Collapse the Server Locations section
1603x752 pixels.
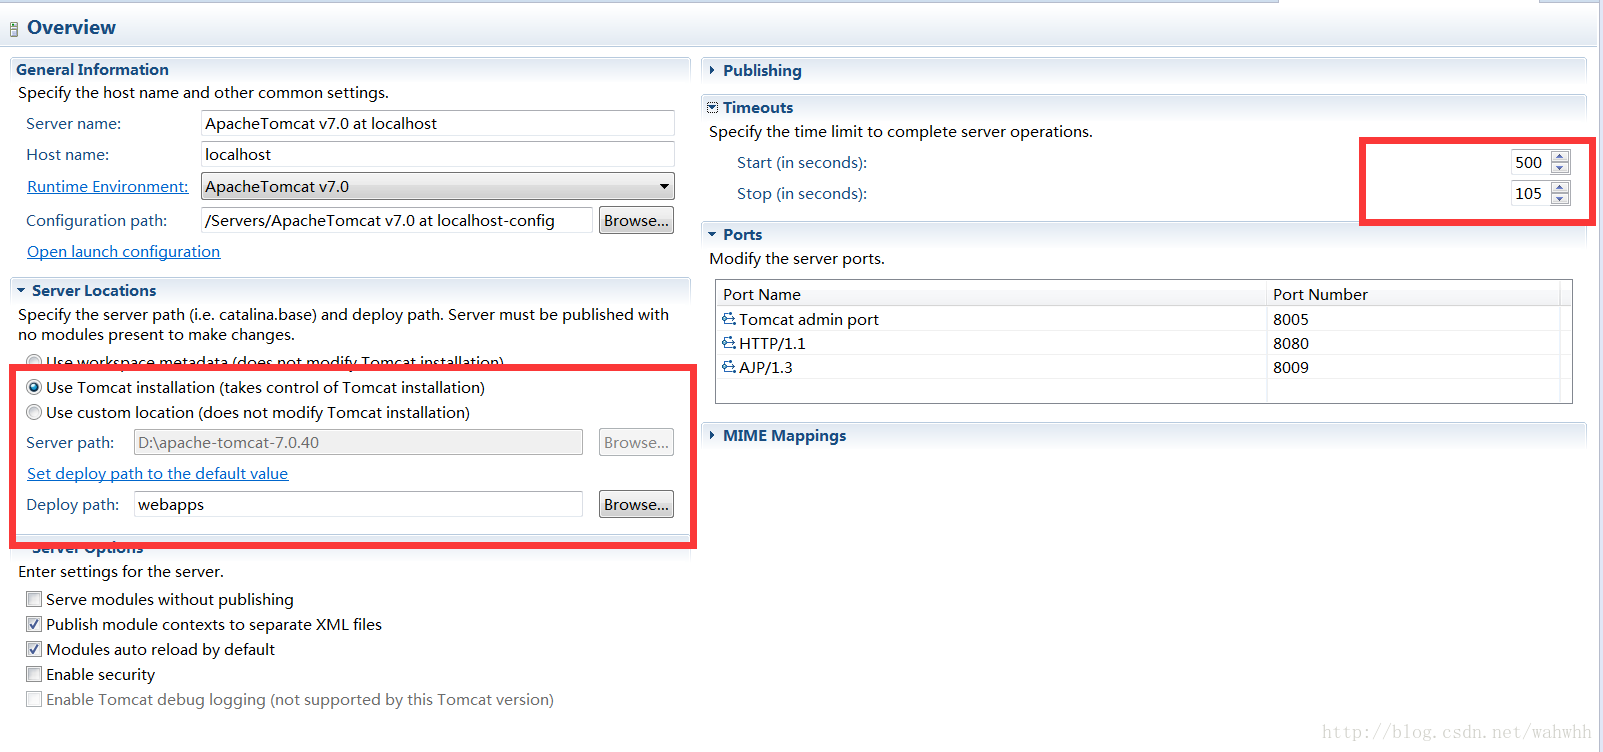[x=21, y=290]
